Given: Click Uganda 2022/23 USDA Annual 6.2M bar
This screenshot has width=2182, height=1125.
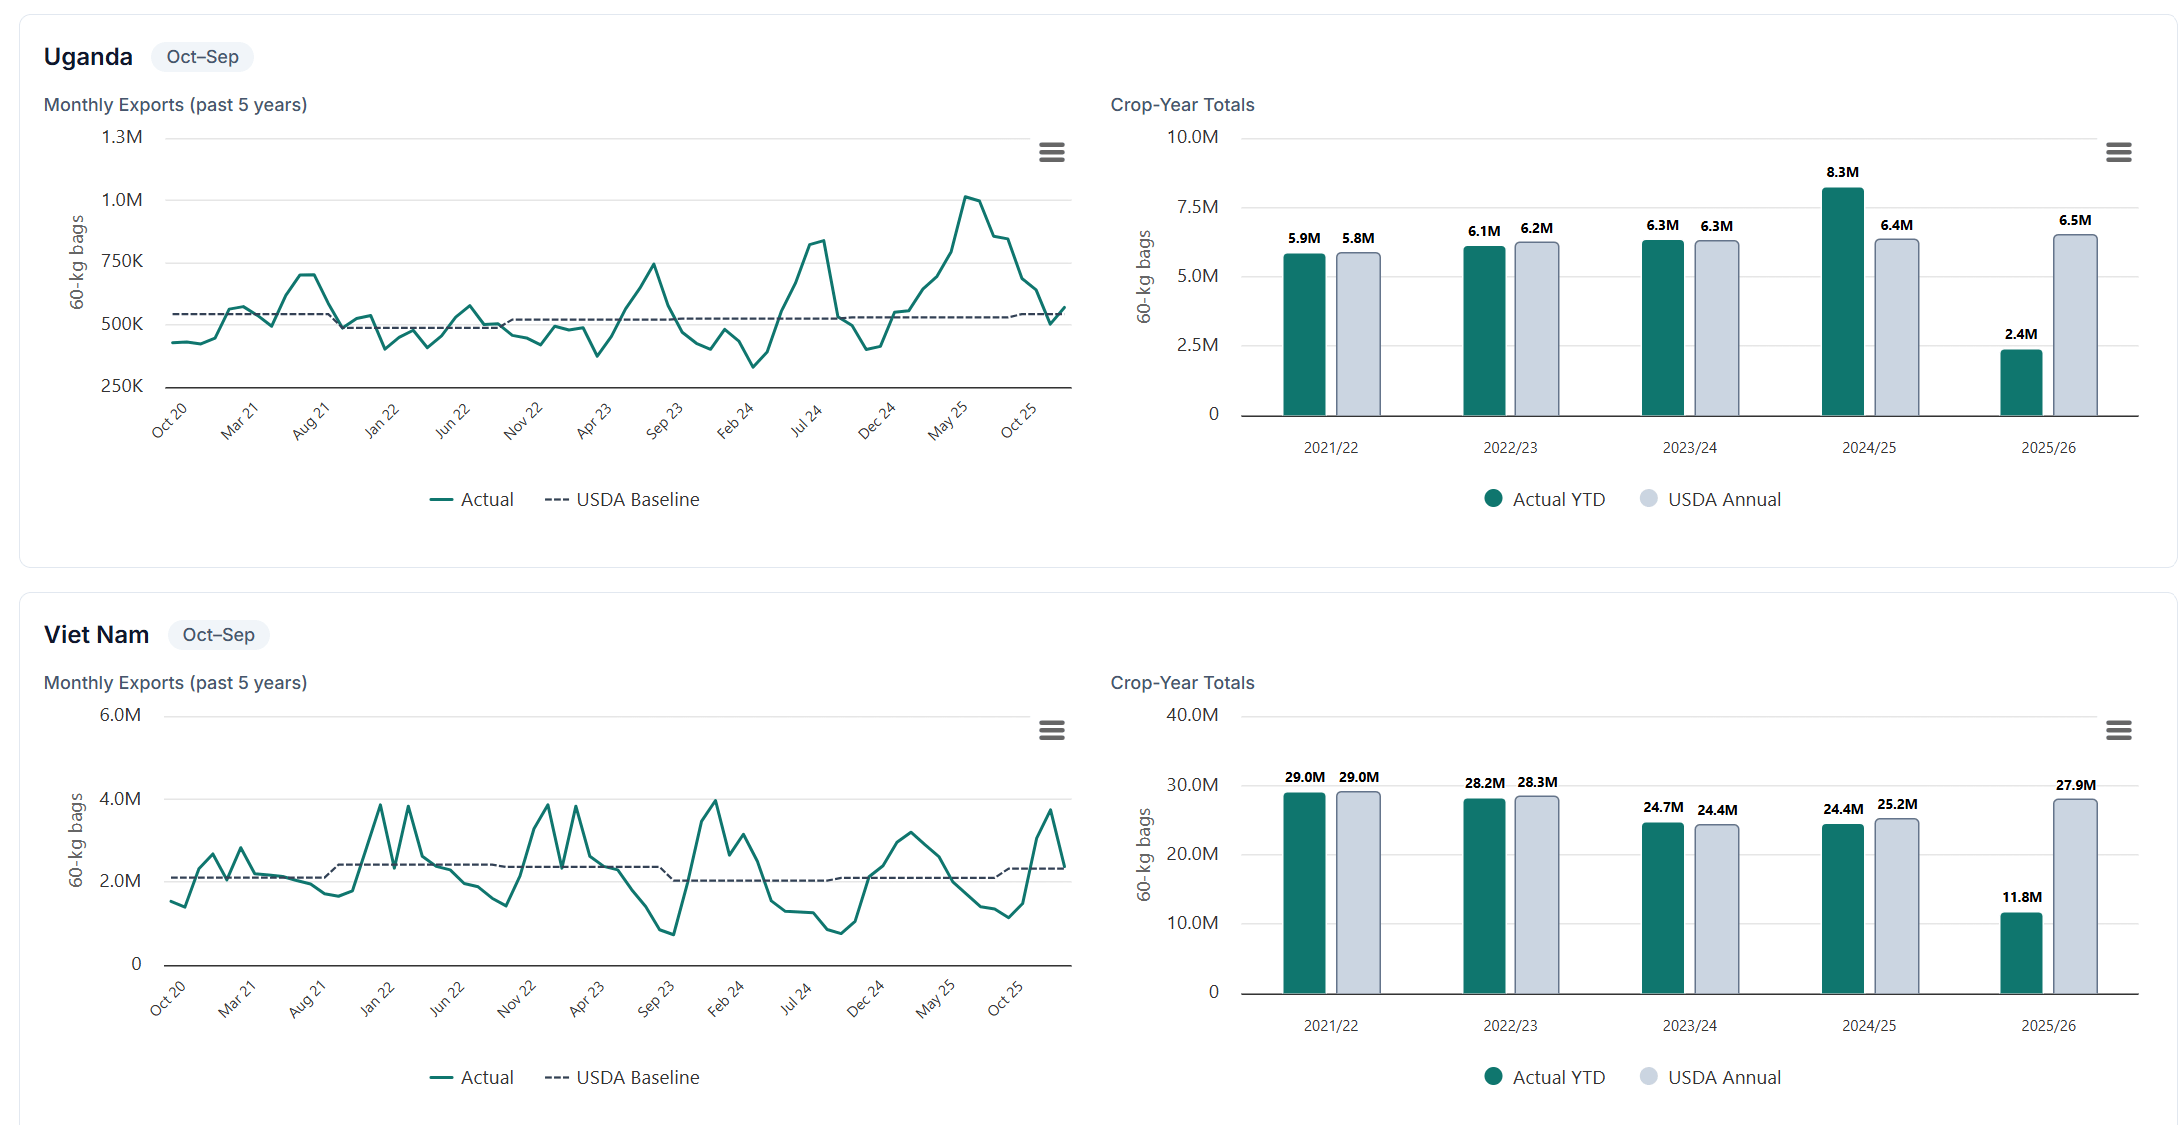Looking at the screenshot, I should tap(1536, 329).
